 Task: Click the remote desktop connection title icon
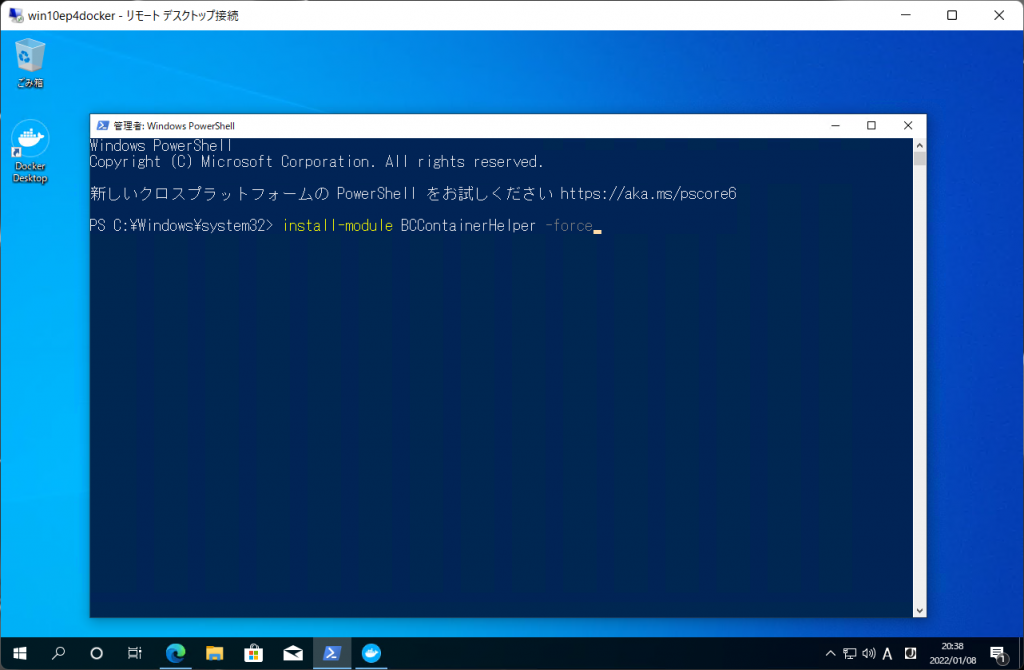[16, 15]
